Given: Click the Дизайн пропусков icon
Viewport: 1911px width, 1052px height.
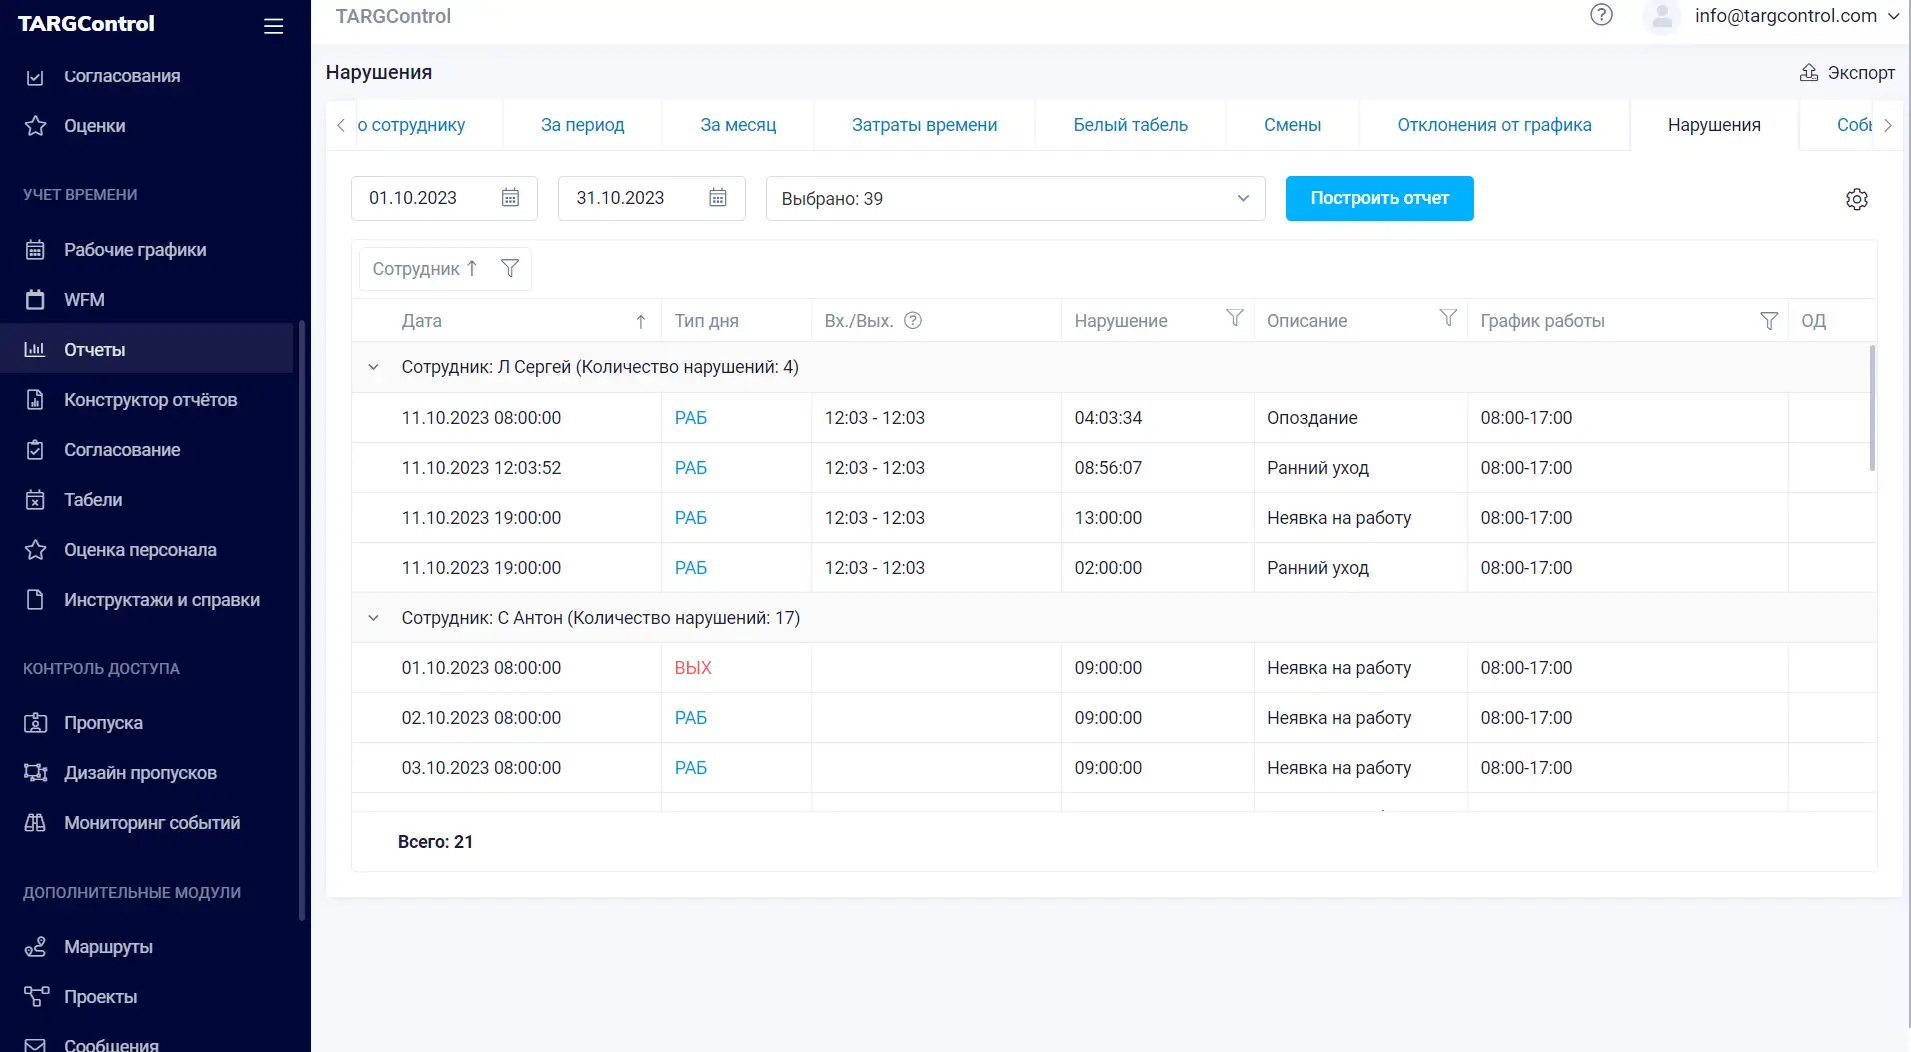Looking at the screenshot, I should click(35, 773).
